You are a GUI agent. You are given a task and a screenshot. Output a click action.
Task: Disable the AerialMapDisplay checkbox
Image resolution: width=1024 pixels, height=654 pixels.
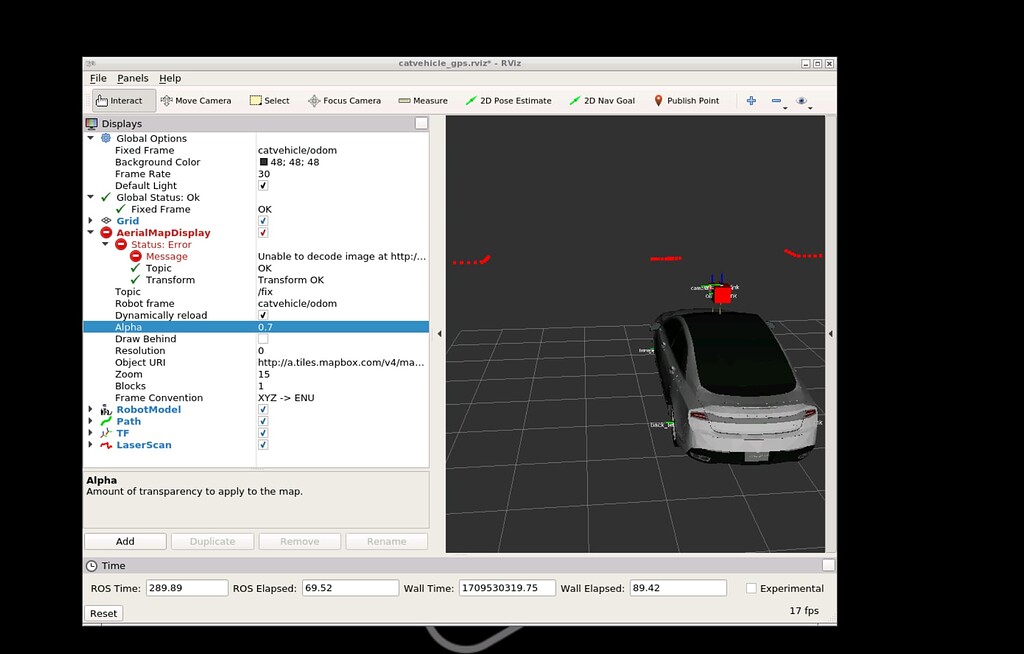coord(263,233)
